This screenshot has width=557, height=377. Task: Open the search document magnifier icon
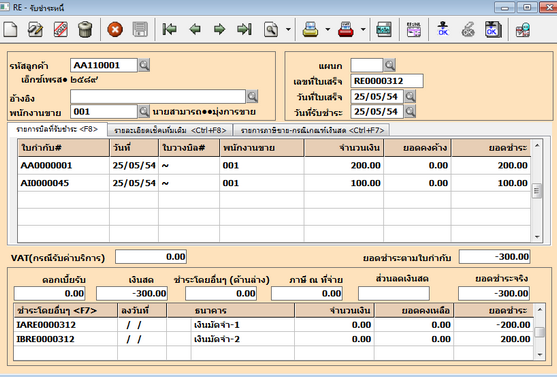point(271,29)
